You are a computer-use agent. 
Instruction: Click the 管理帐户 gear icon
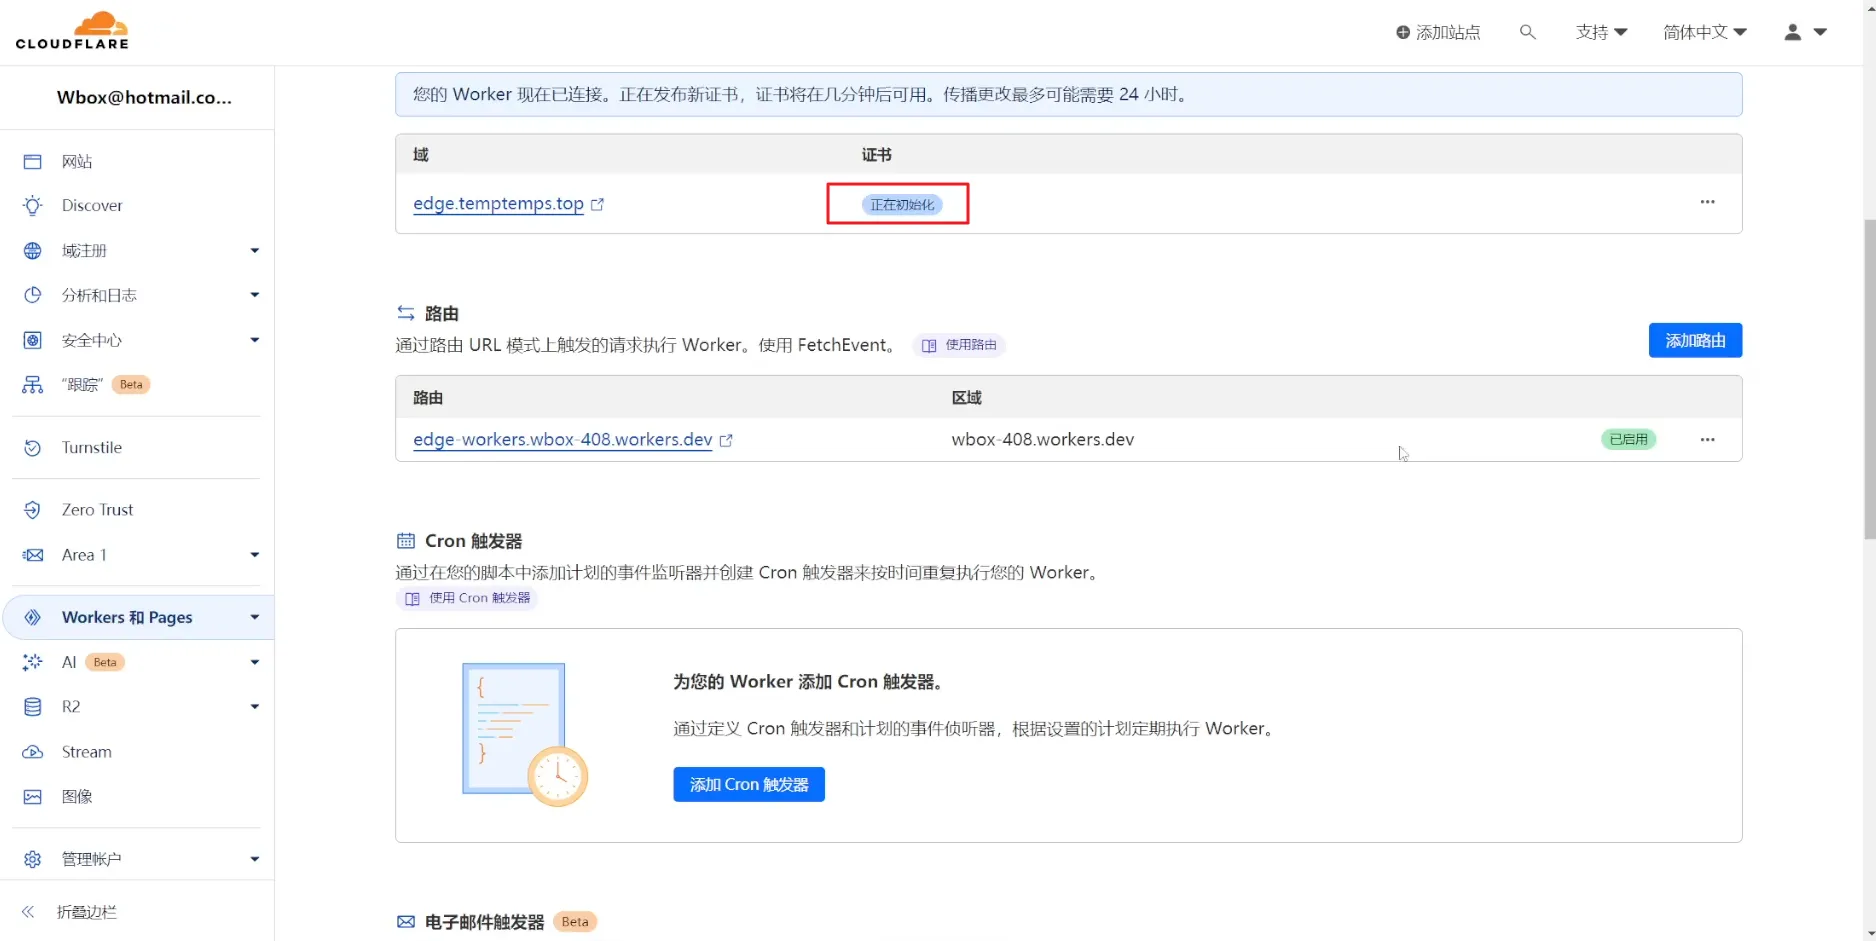(x=33, y=859)
